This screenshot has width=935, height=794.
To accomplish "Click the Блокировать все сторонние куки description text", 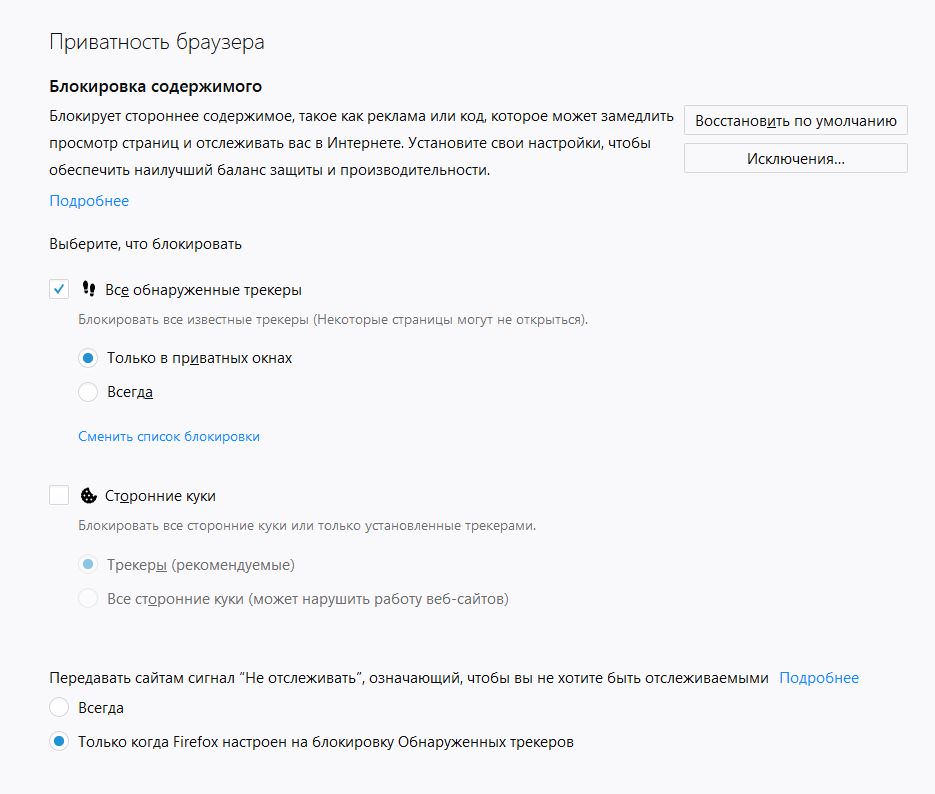I will tap(307, 525).
